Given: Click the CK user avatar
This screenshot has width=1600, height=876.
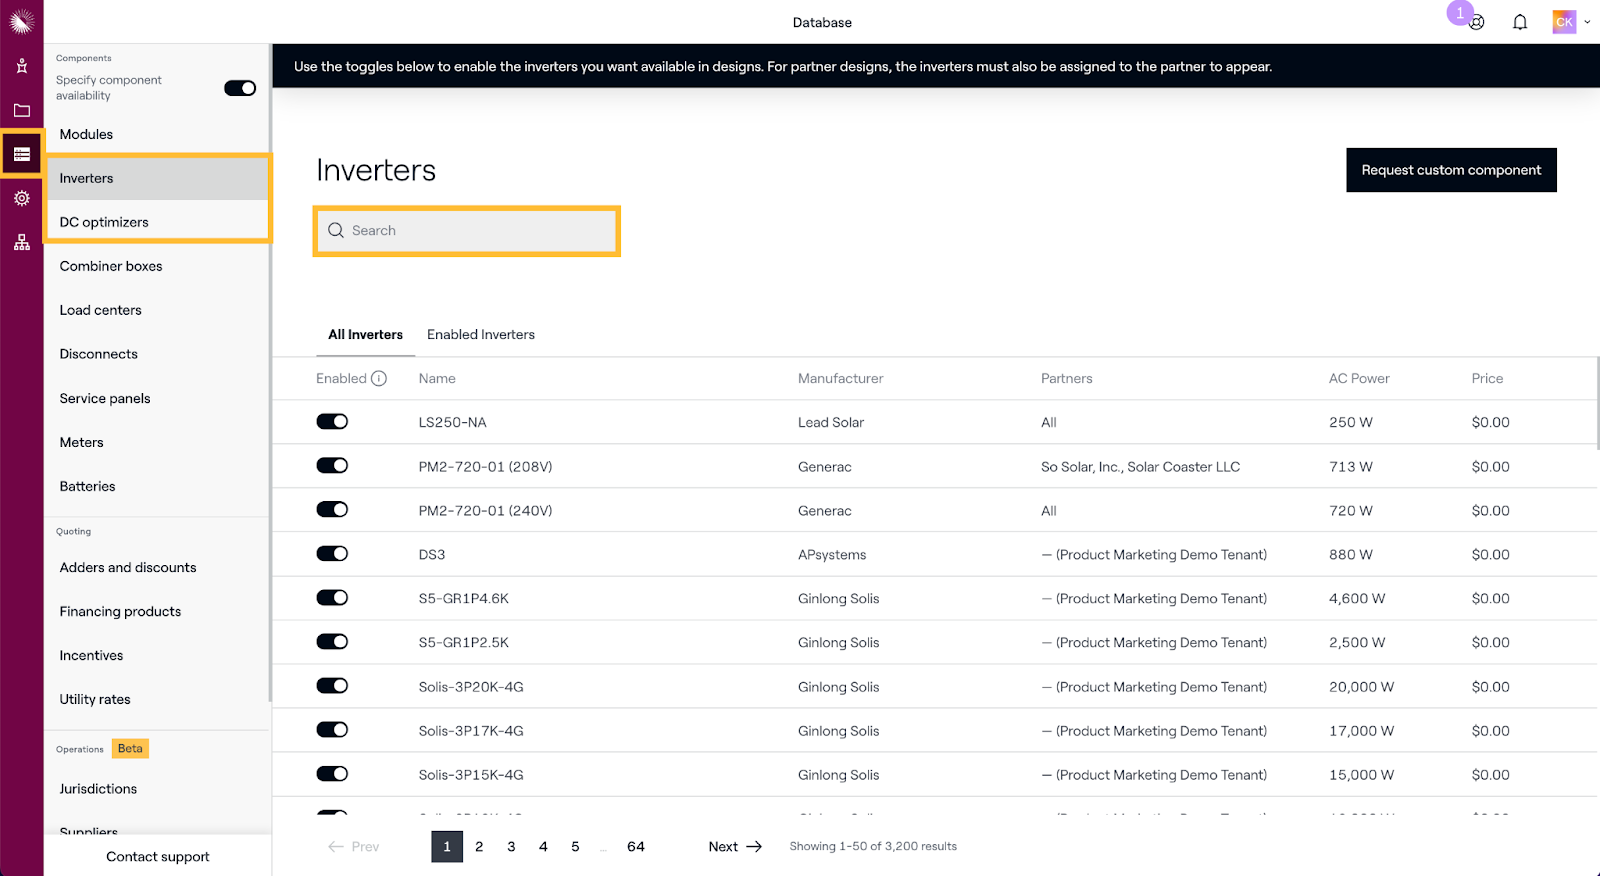Looking at the screenshot, I should pos(1564,22).
